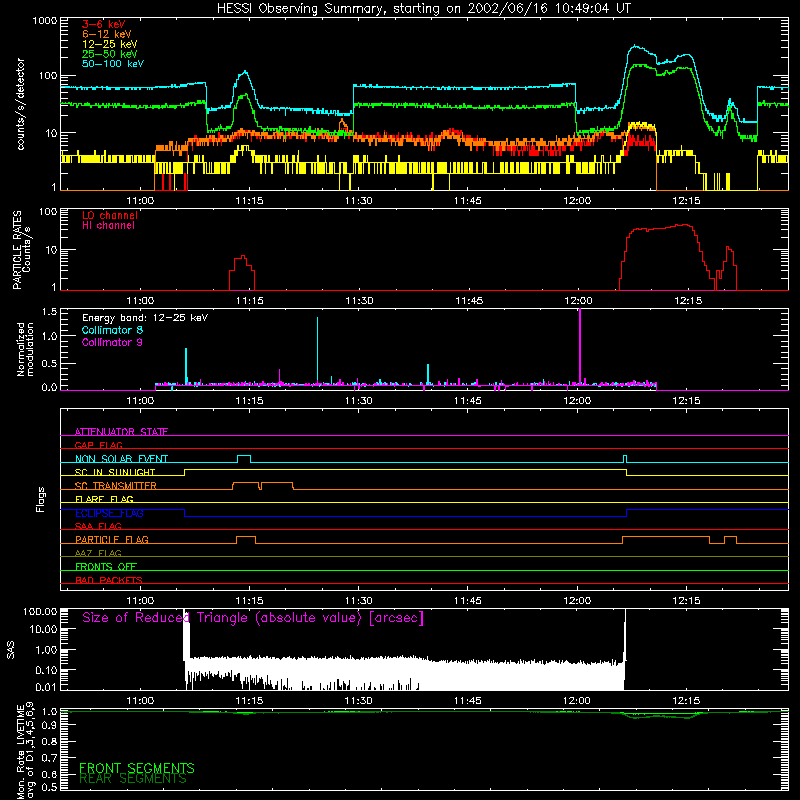The height and width of the screenshot is (800, 800).
Task: Select the SC_TRANSMITTER flag label
Action: 116,486
